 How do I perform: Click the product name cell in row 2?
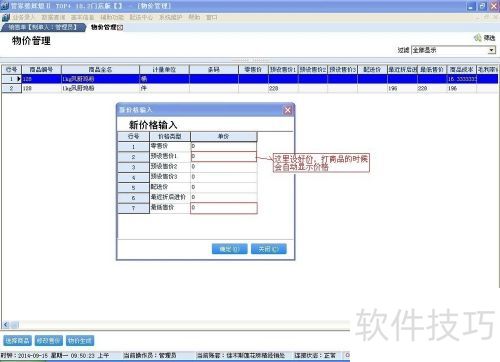pos(100,88)
